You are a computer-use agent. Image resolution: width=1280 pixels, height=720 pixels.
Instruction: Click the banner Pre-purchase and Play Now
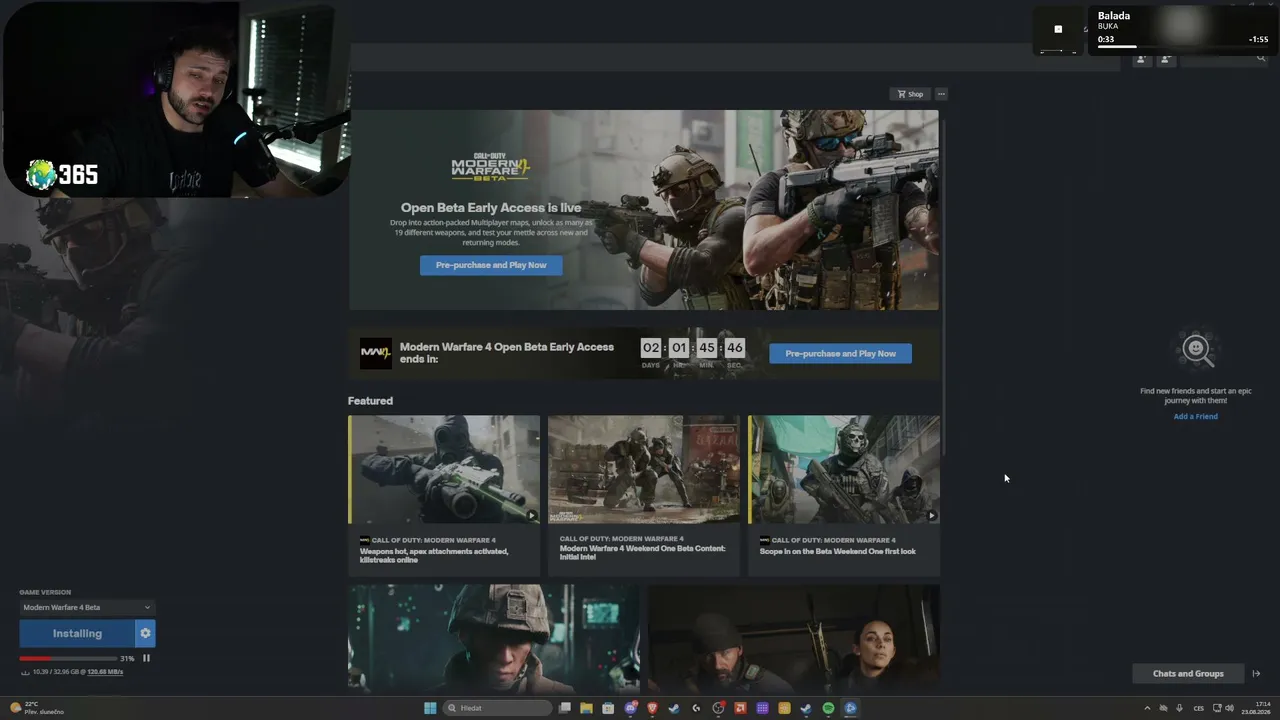[491, 265]
